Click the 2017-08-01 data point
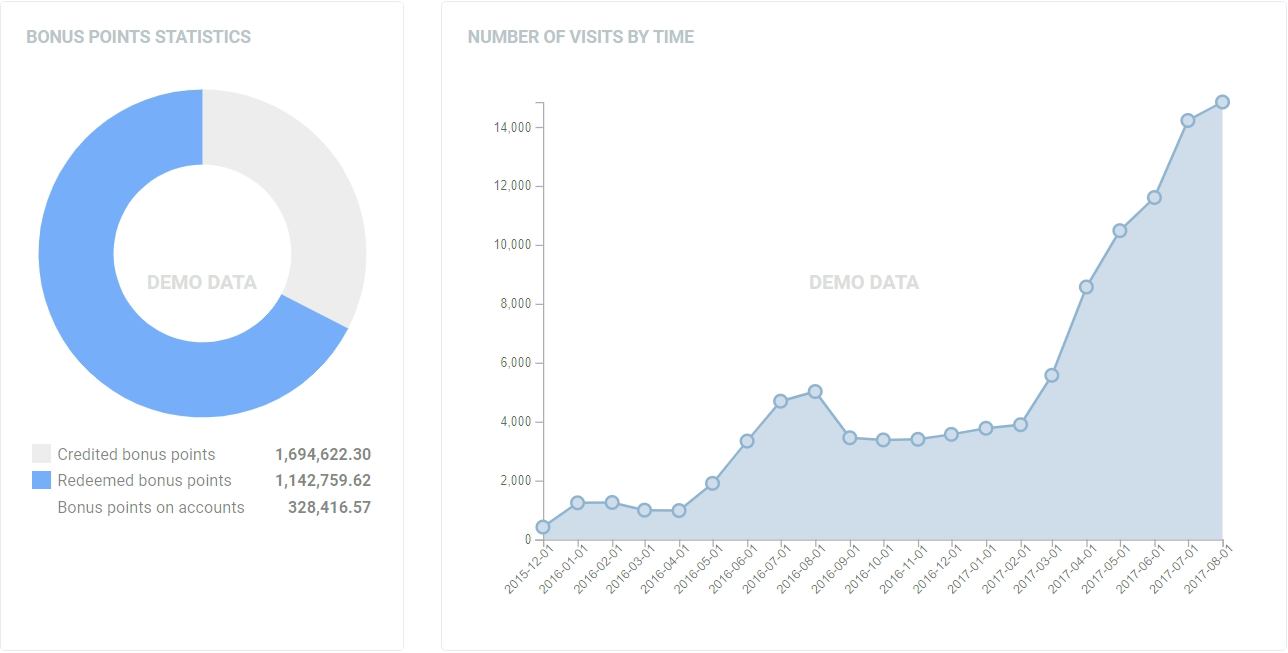 click(1222, 102)
